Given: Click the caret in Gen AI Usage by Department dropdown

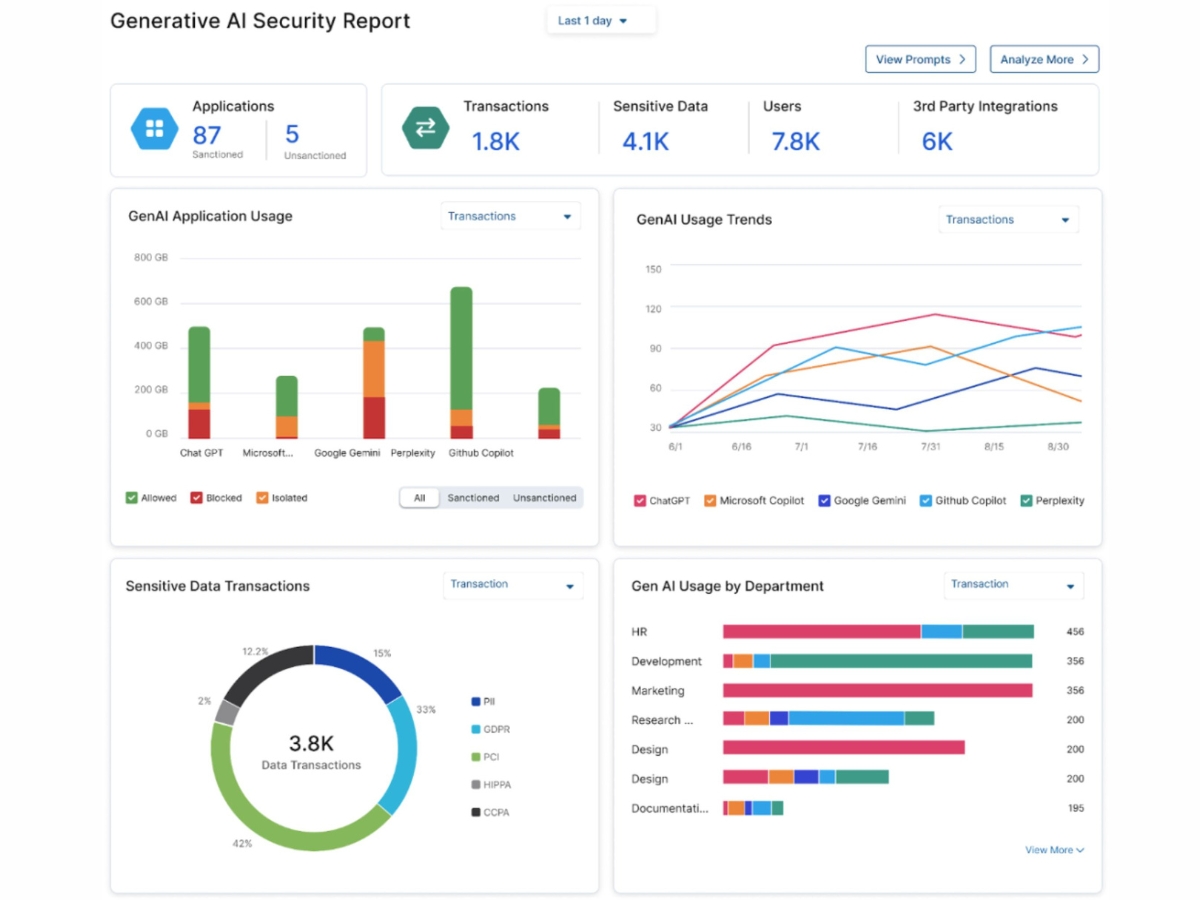Looking at the screenshot, I should [x=1070, y=586].
